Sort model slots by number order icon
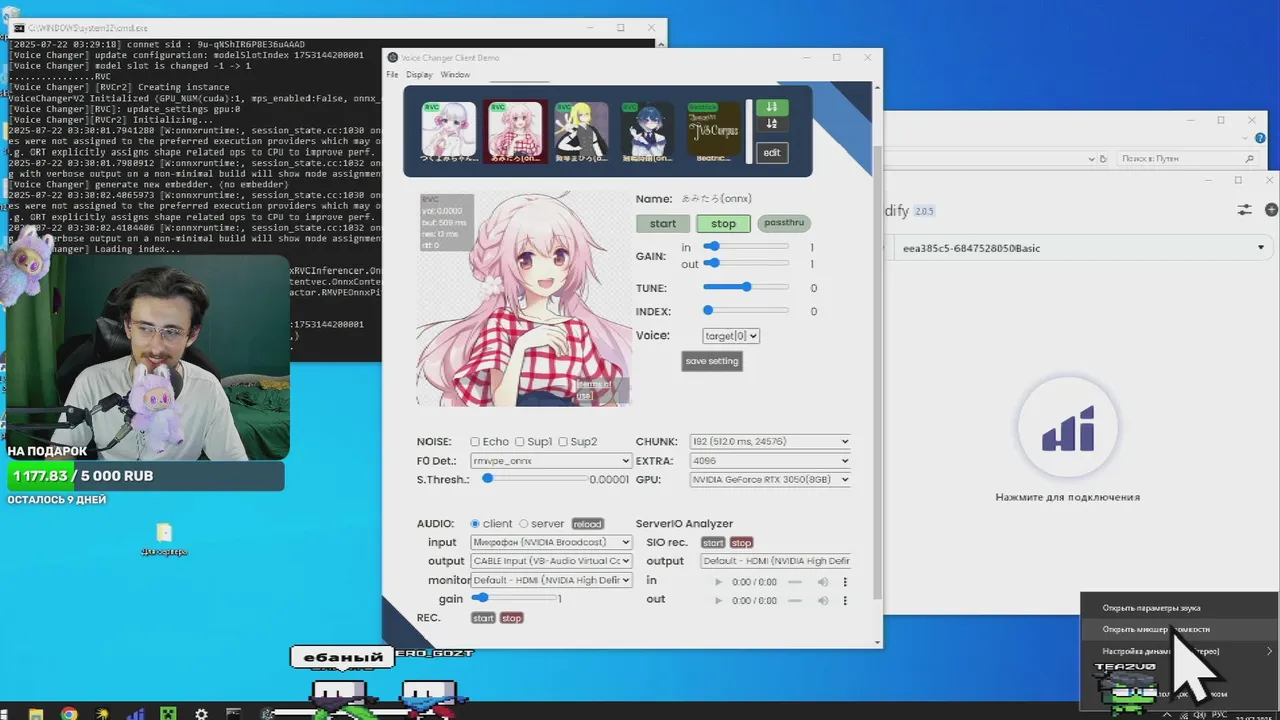The image size is (1280, 720). (x=772, y=108)
